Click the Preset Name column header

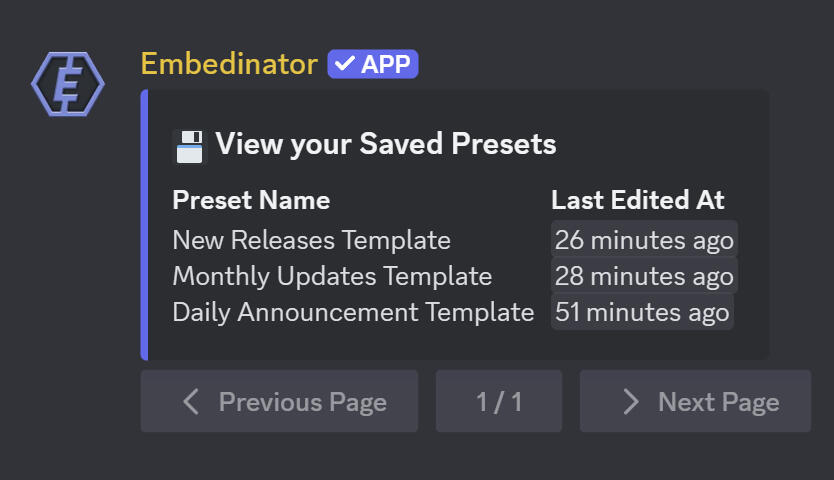(251, 201)
